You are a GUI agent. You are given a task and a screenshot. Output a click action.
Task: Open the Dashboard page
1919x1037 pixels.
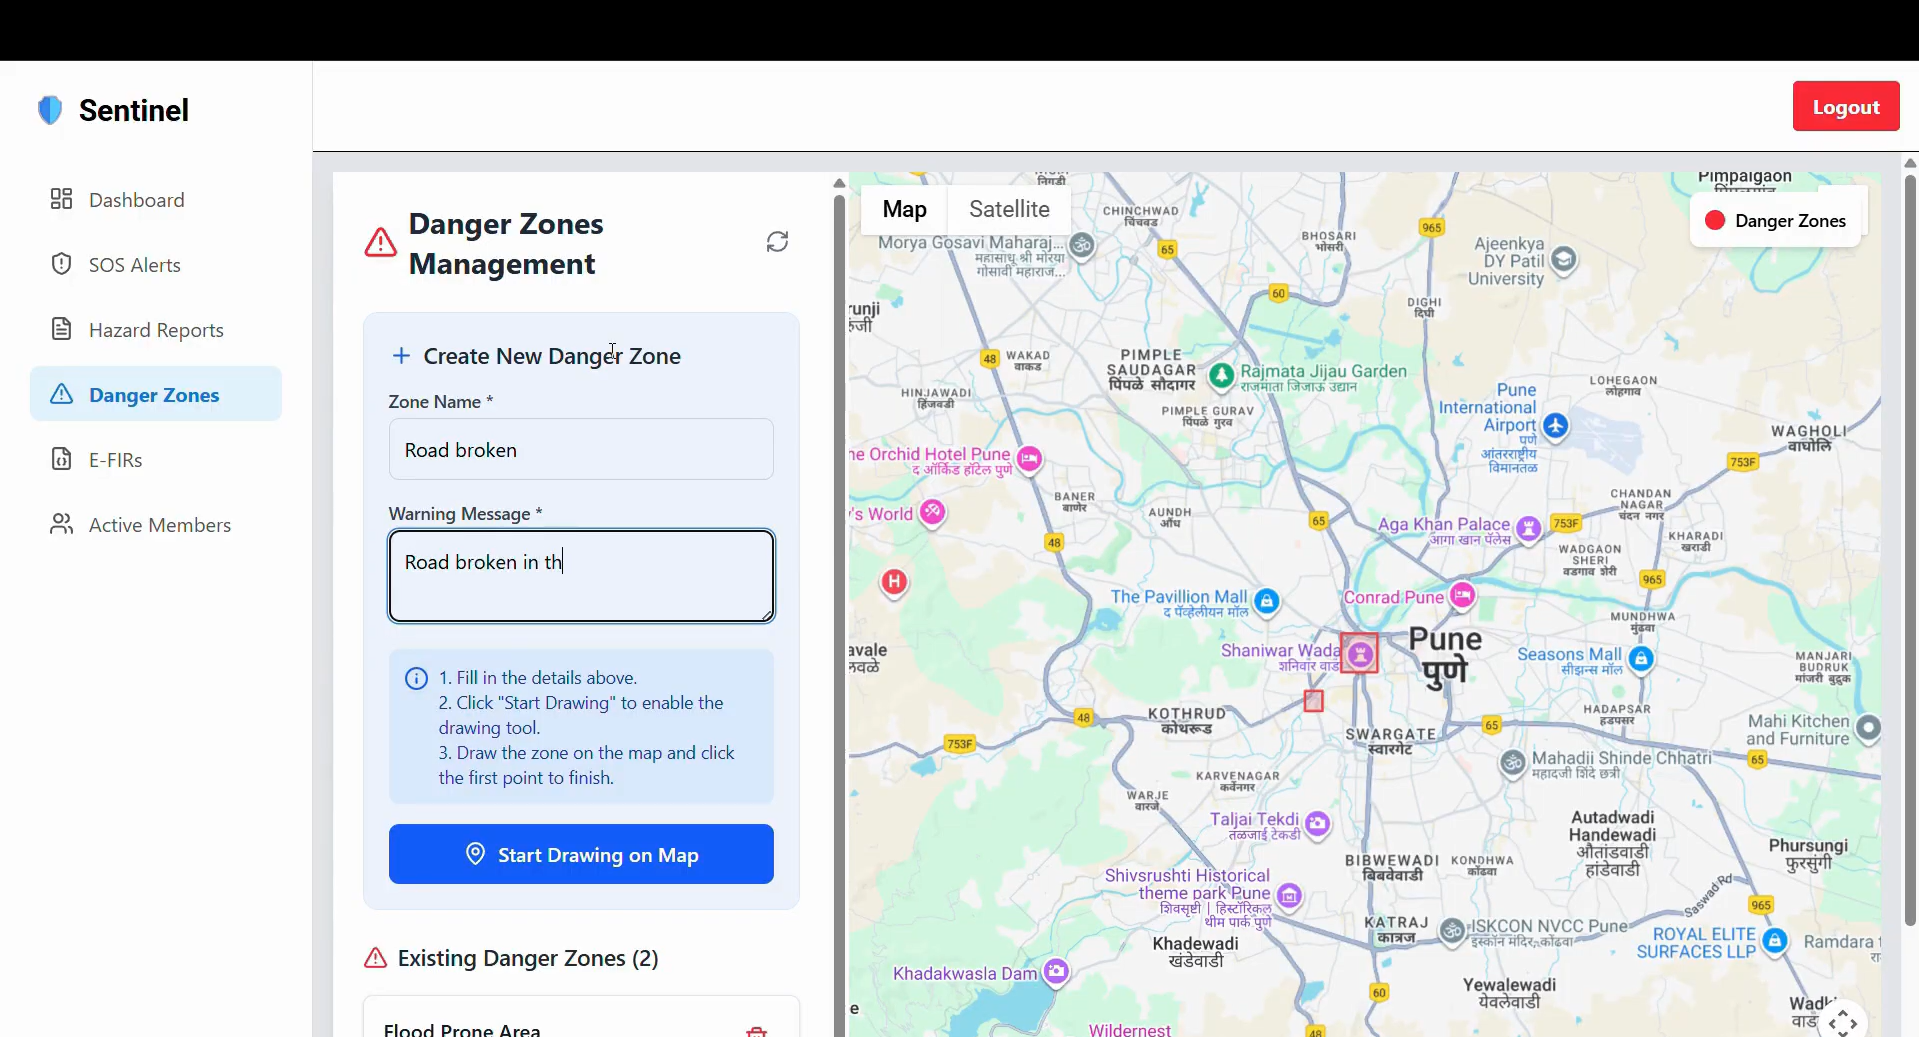coord(136,200)
